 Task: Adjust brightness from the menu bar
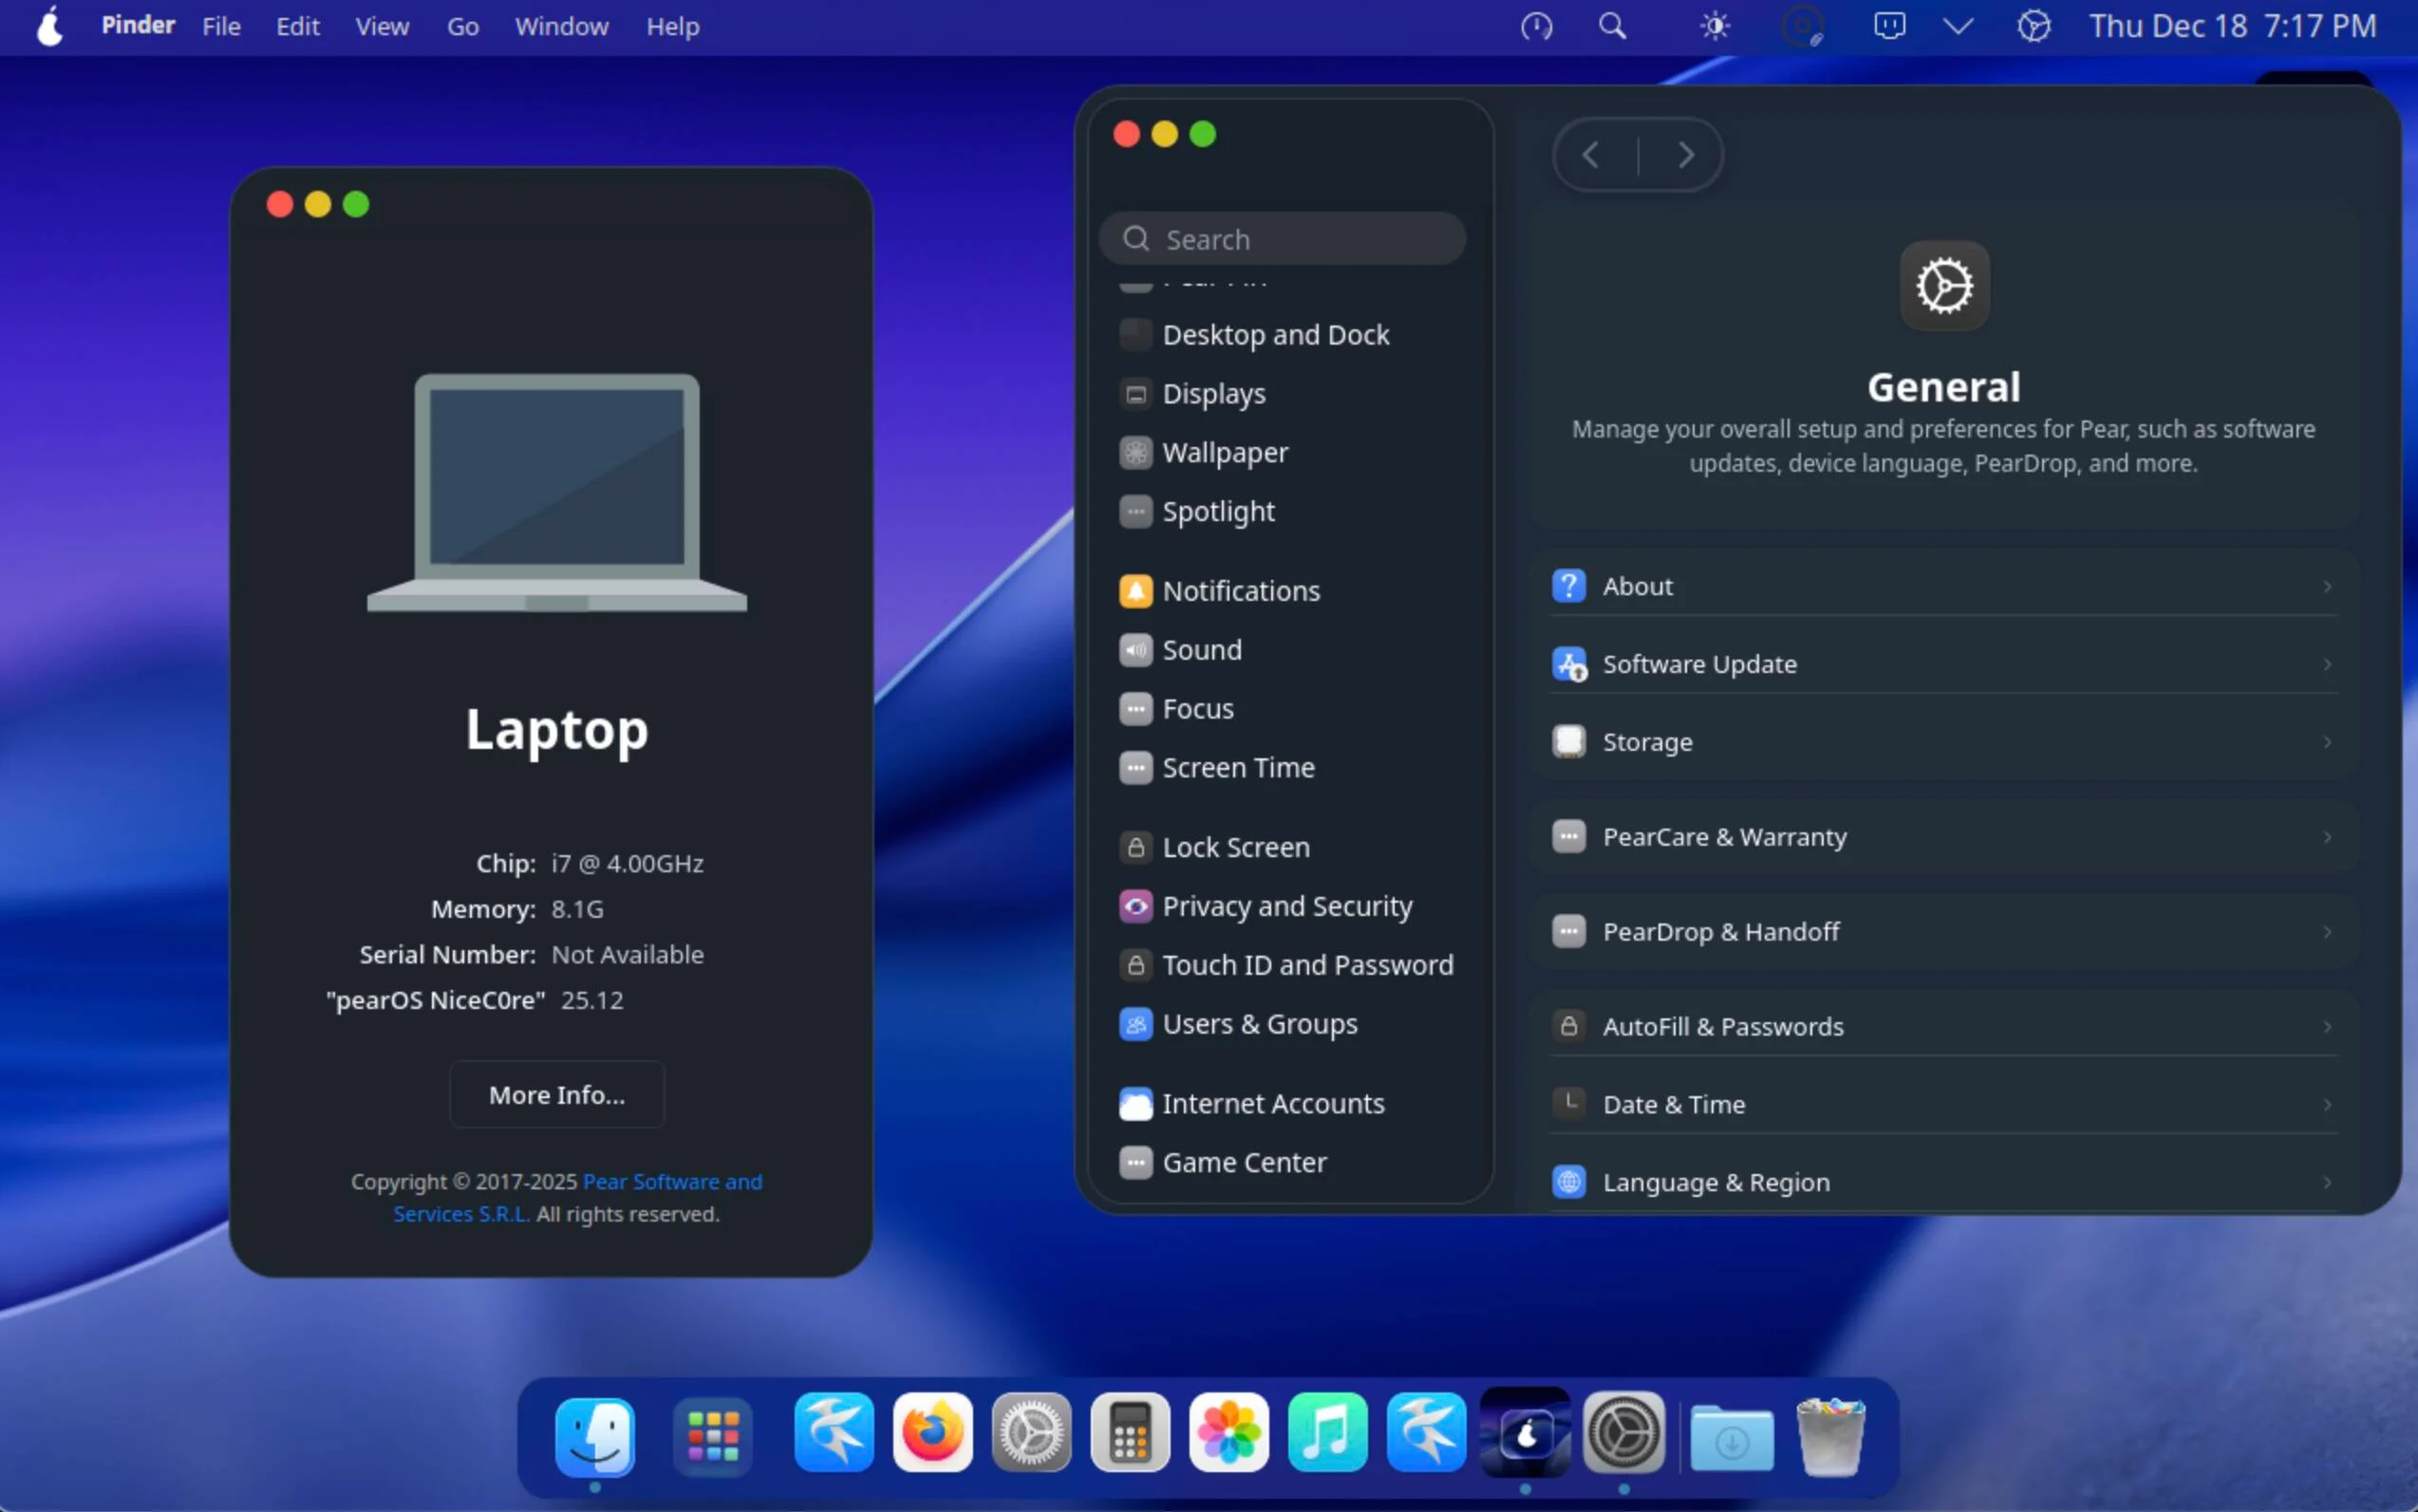[x=1714, y=25]
